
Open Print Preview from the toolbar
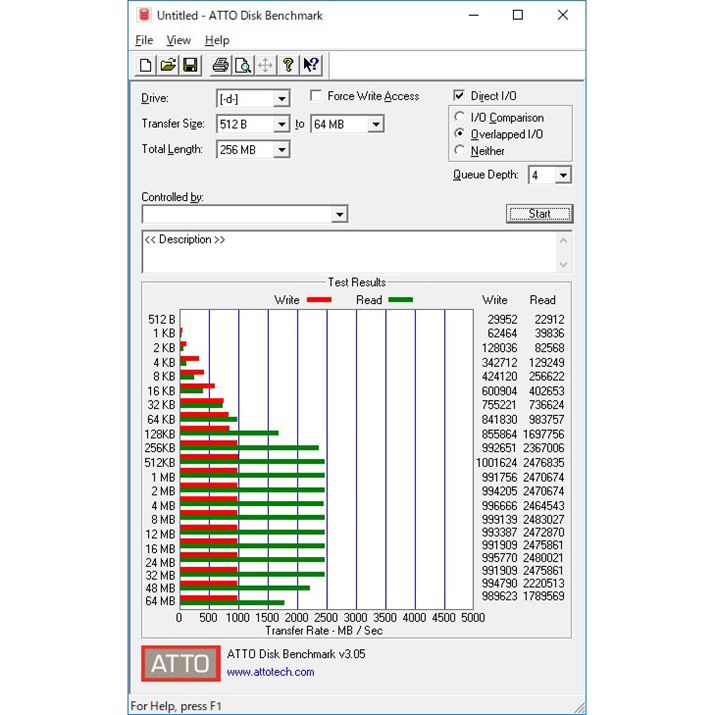(242, 66)
